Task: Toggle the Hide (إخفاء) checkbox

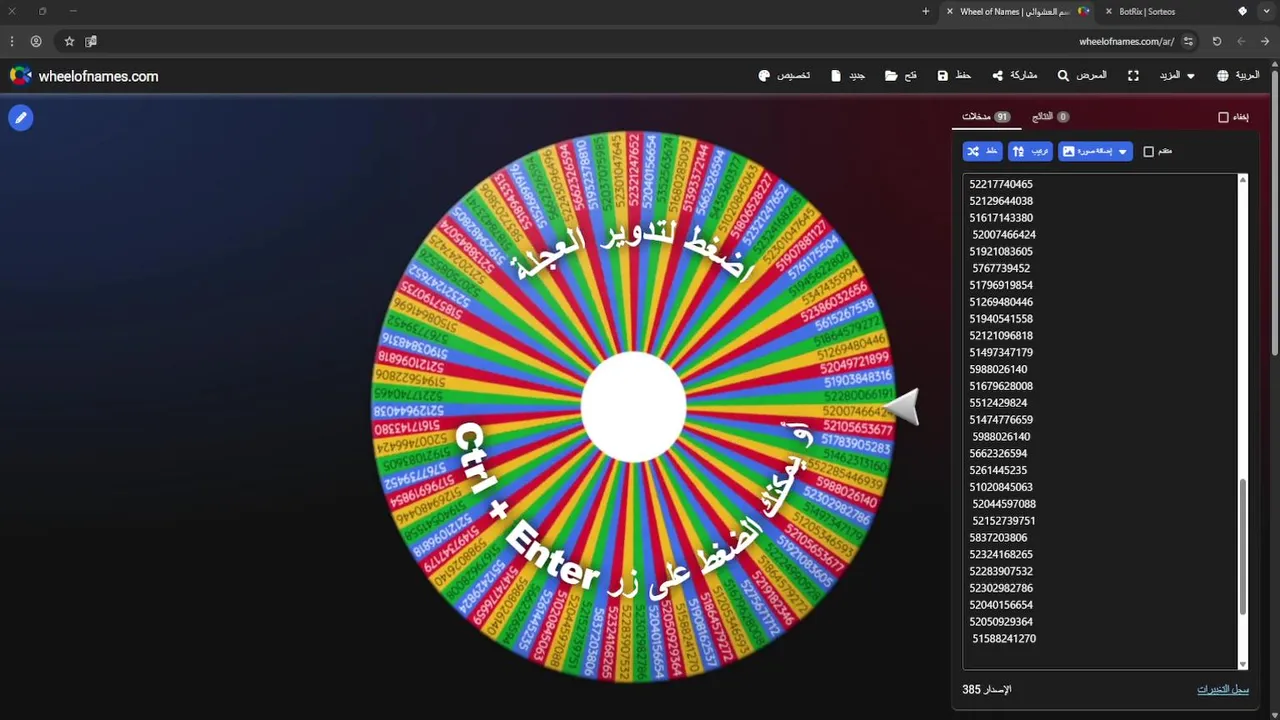Action: [x=1223, y=117]
